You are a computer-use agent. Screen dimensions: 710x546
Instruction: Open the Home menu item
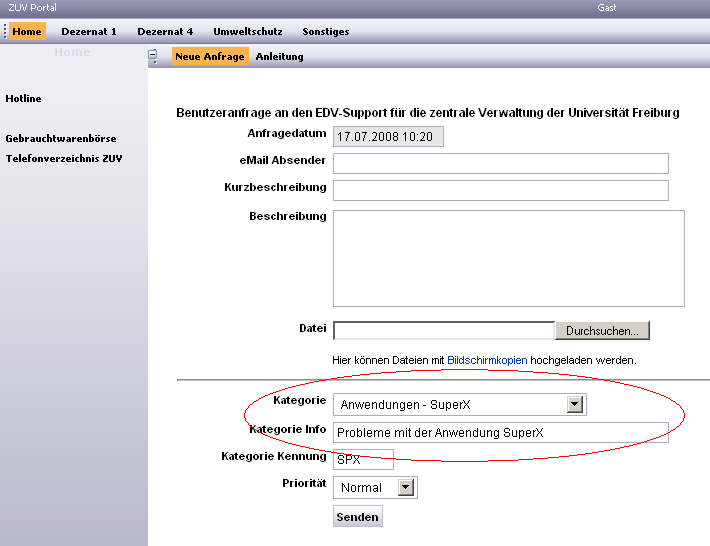(x=27, y=32)
